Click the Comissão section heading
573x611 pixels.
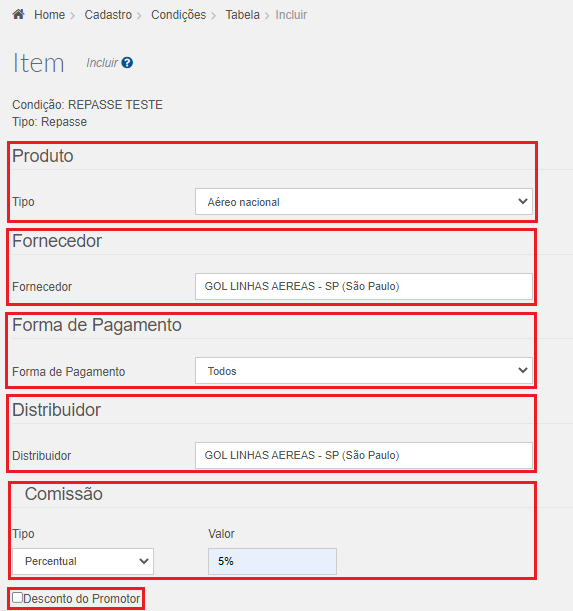coord(64,494)
